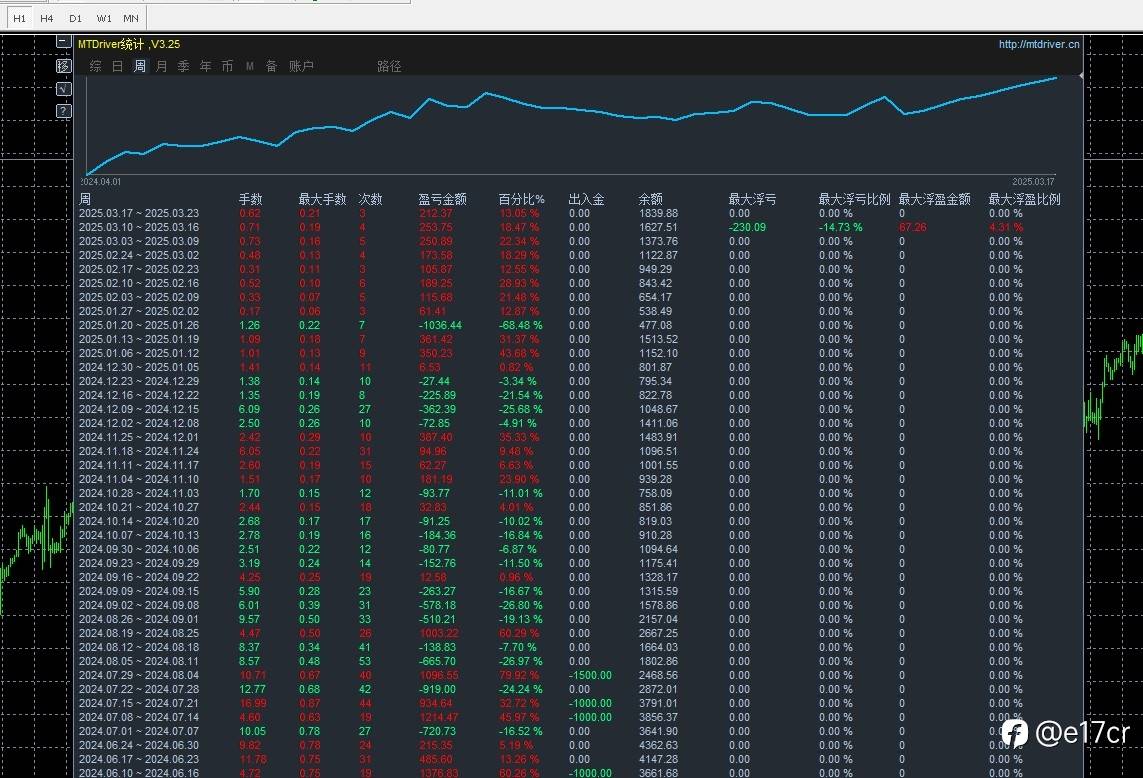
Task: Open the 综 summary statistics tab
Action: pyautogui.click(x=96, y=66)
